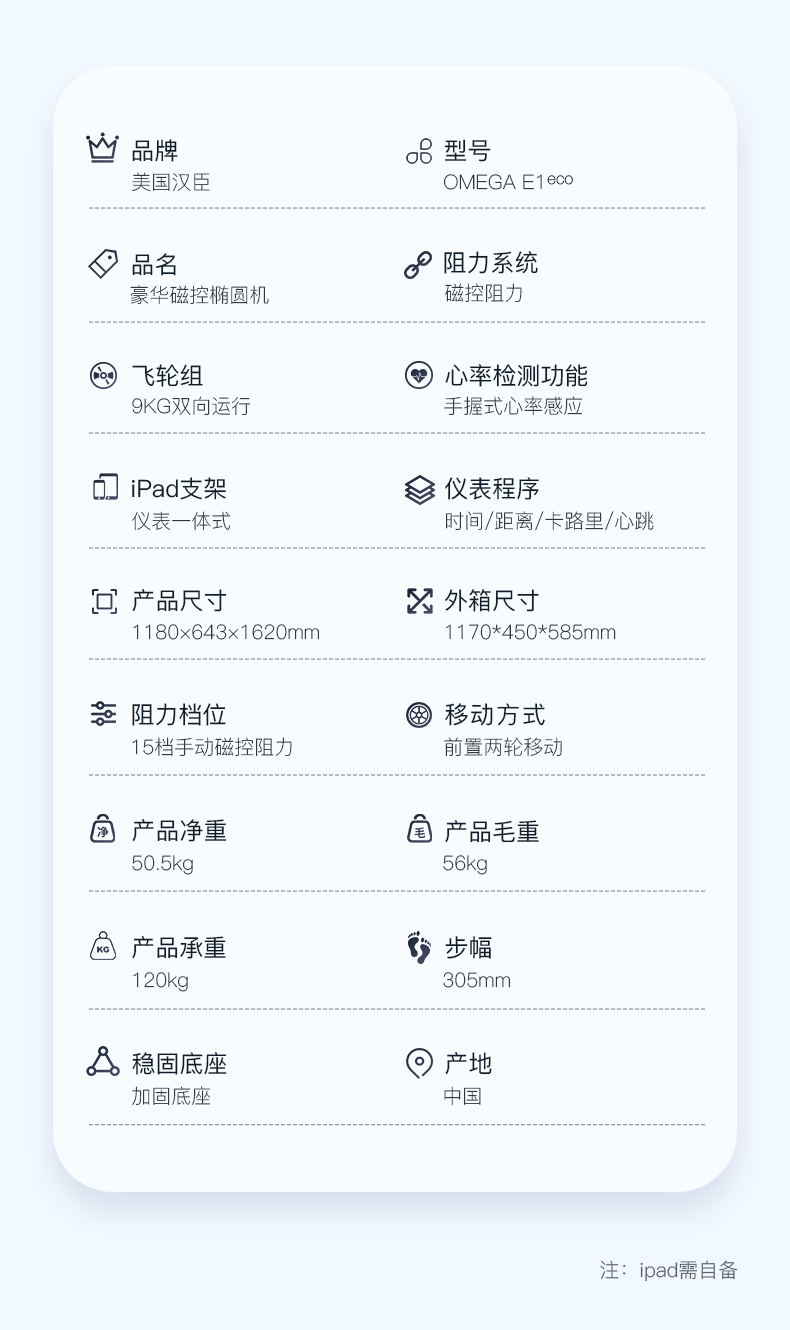Click the triangle nodes icon for 稳固底座

[103, 1062]
